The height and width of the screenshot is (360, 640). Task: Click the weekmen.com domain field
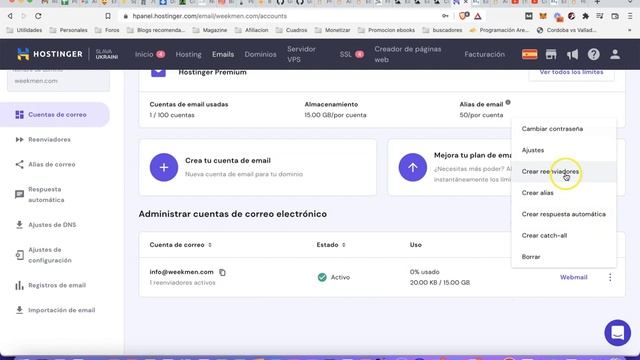58,80
